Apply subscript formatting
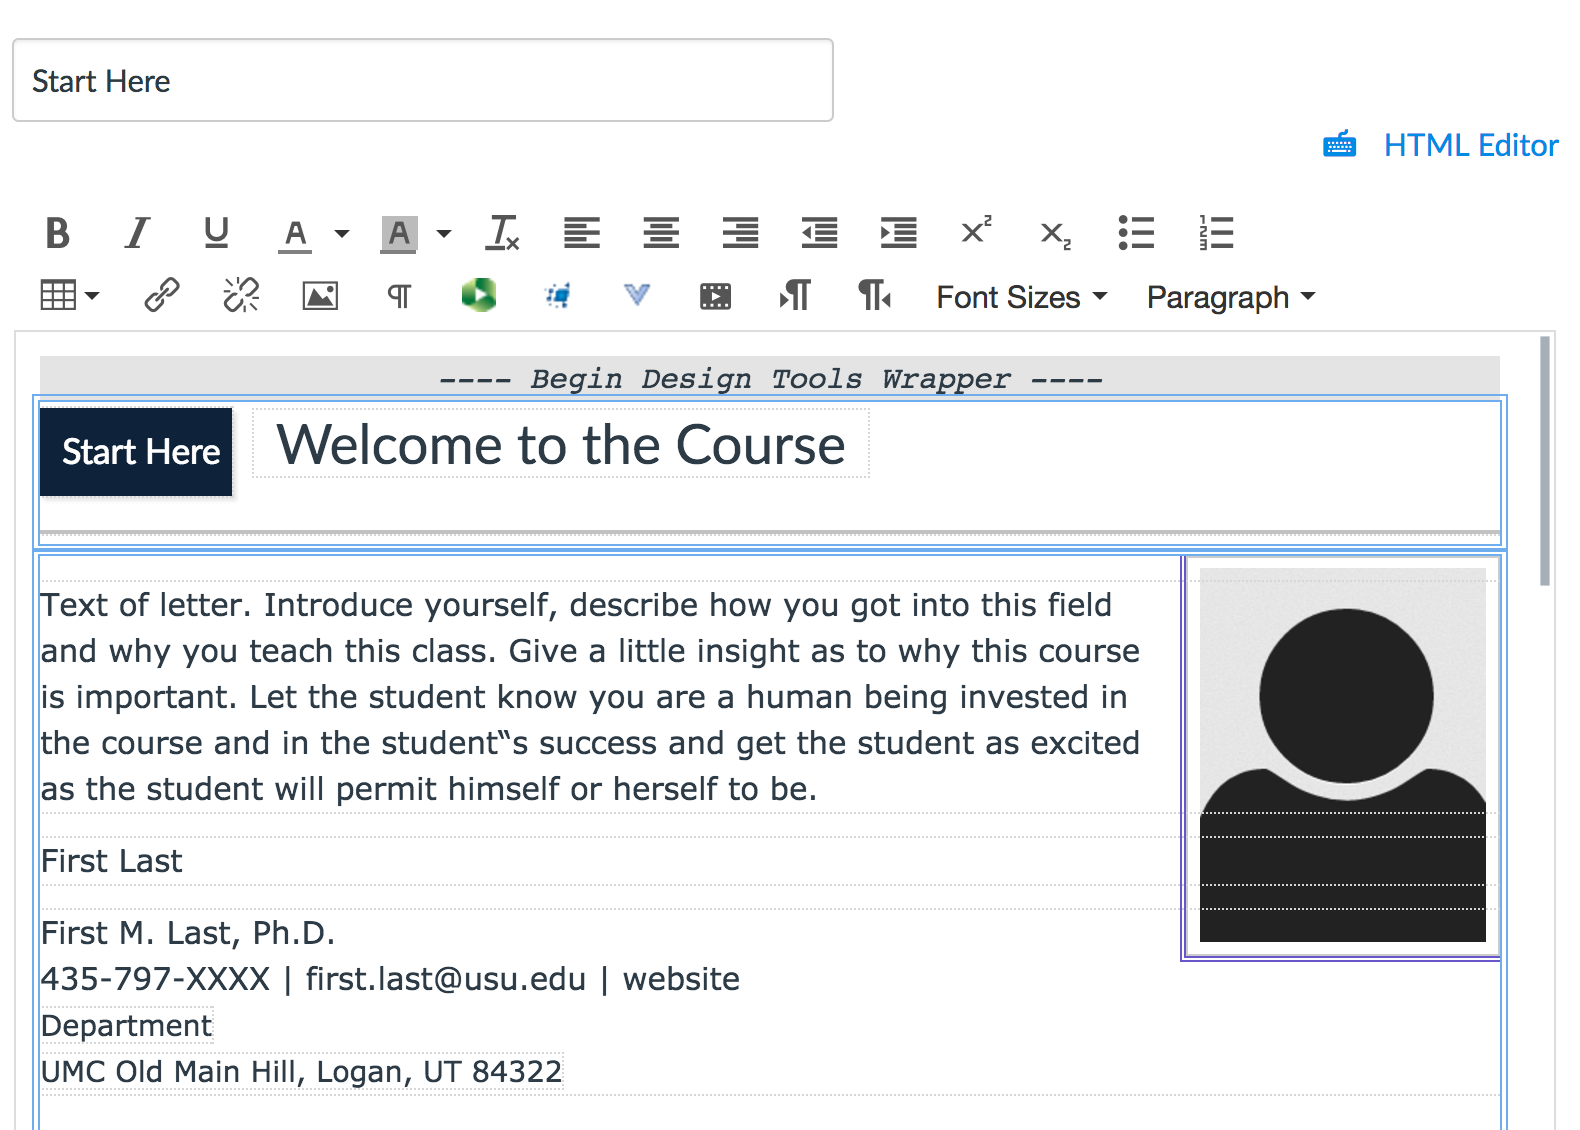This screenshot has width=1580, height=1130. pyautogui.click(x=1056, y=235)
